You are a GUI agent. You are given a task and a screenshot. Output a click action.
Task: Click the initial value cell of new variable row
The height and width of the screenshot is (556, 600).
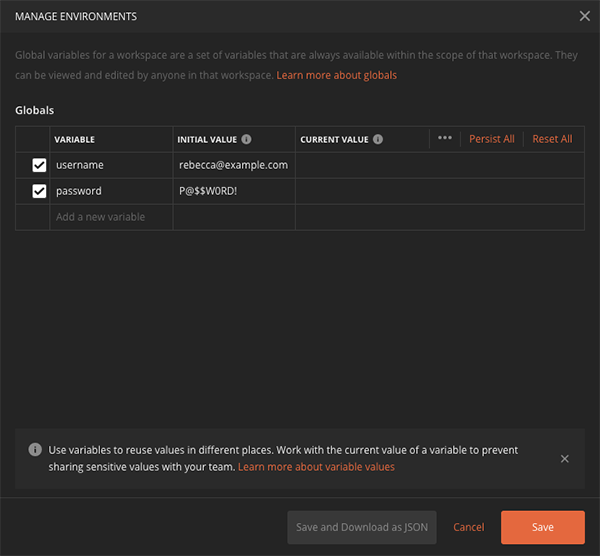234,217
